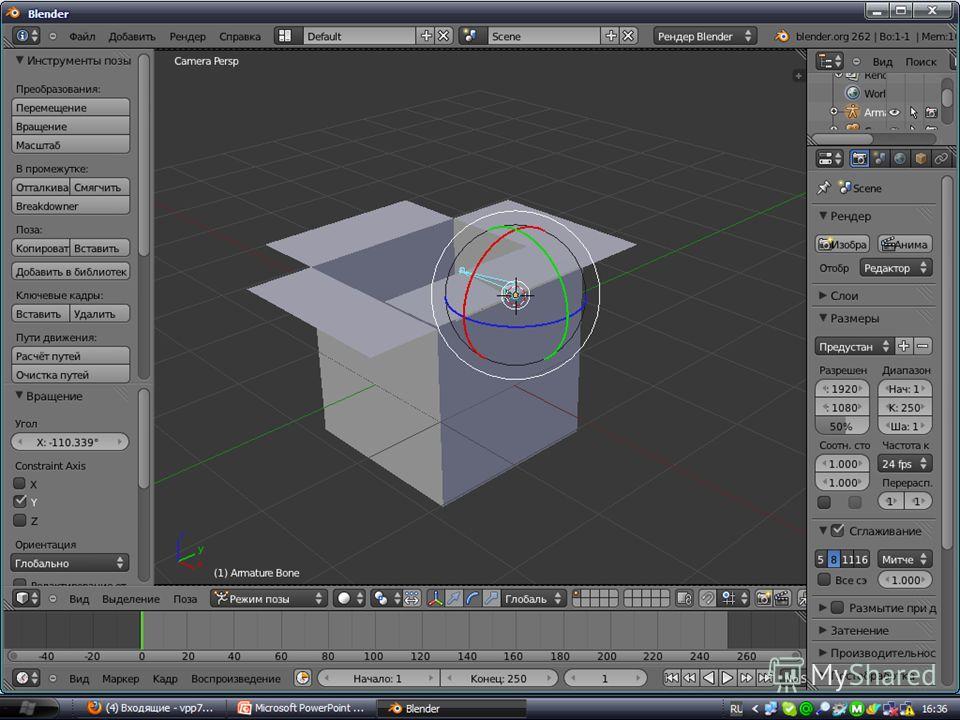Open the 24 fps frame rate dropdown
Screen dimensions: 960x720
tap(904, 463)
